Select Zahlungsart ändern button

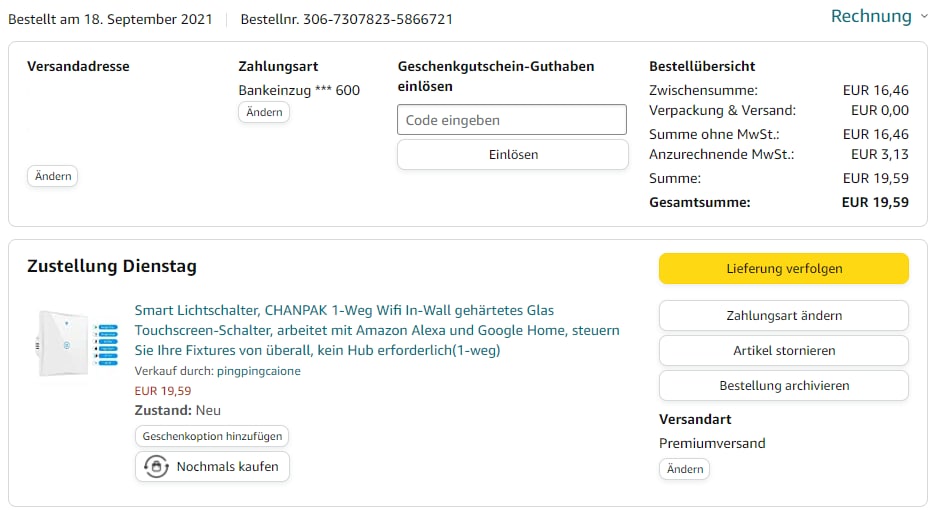[783, 316]
